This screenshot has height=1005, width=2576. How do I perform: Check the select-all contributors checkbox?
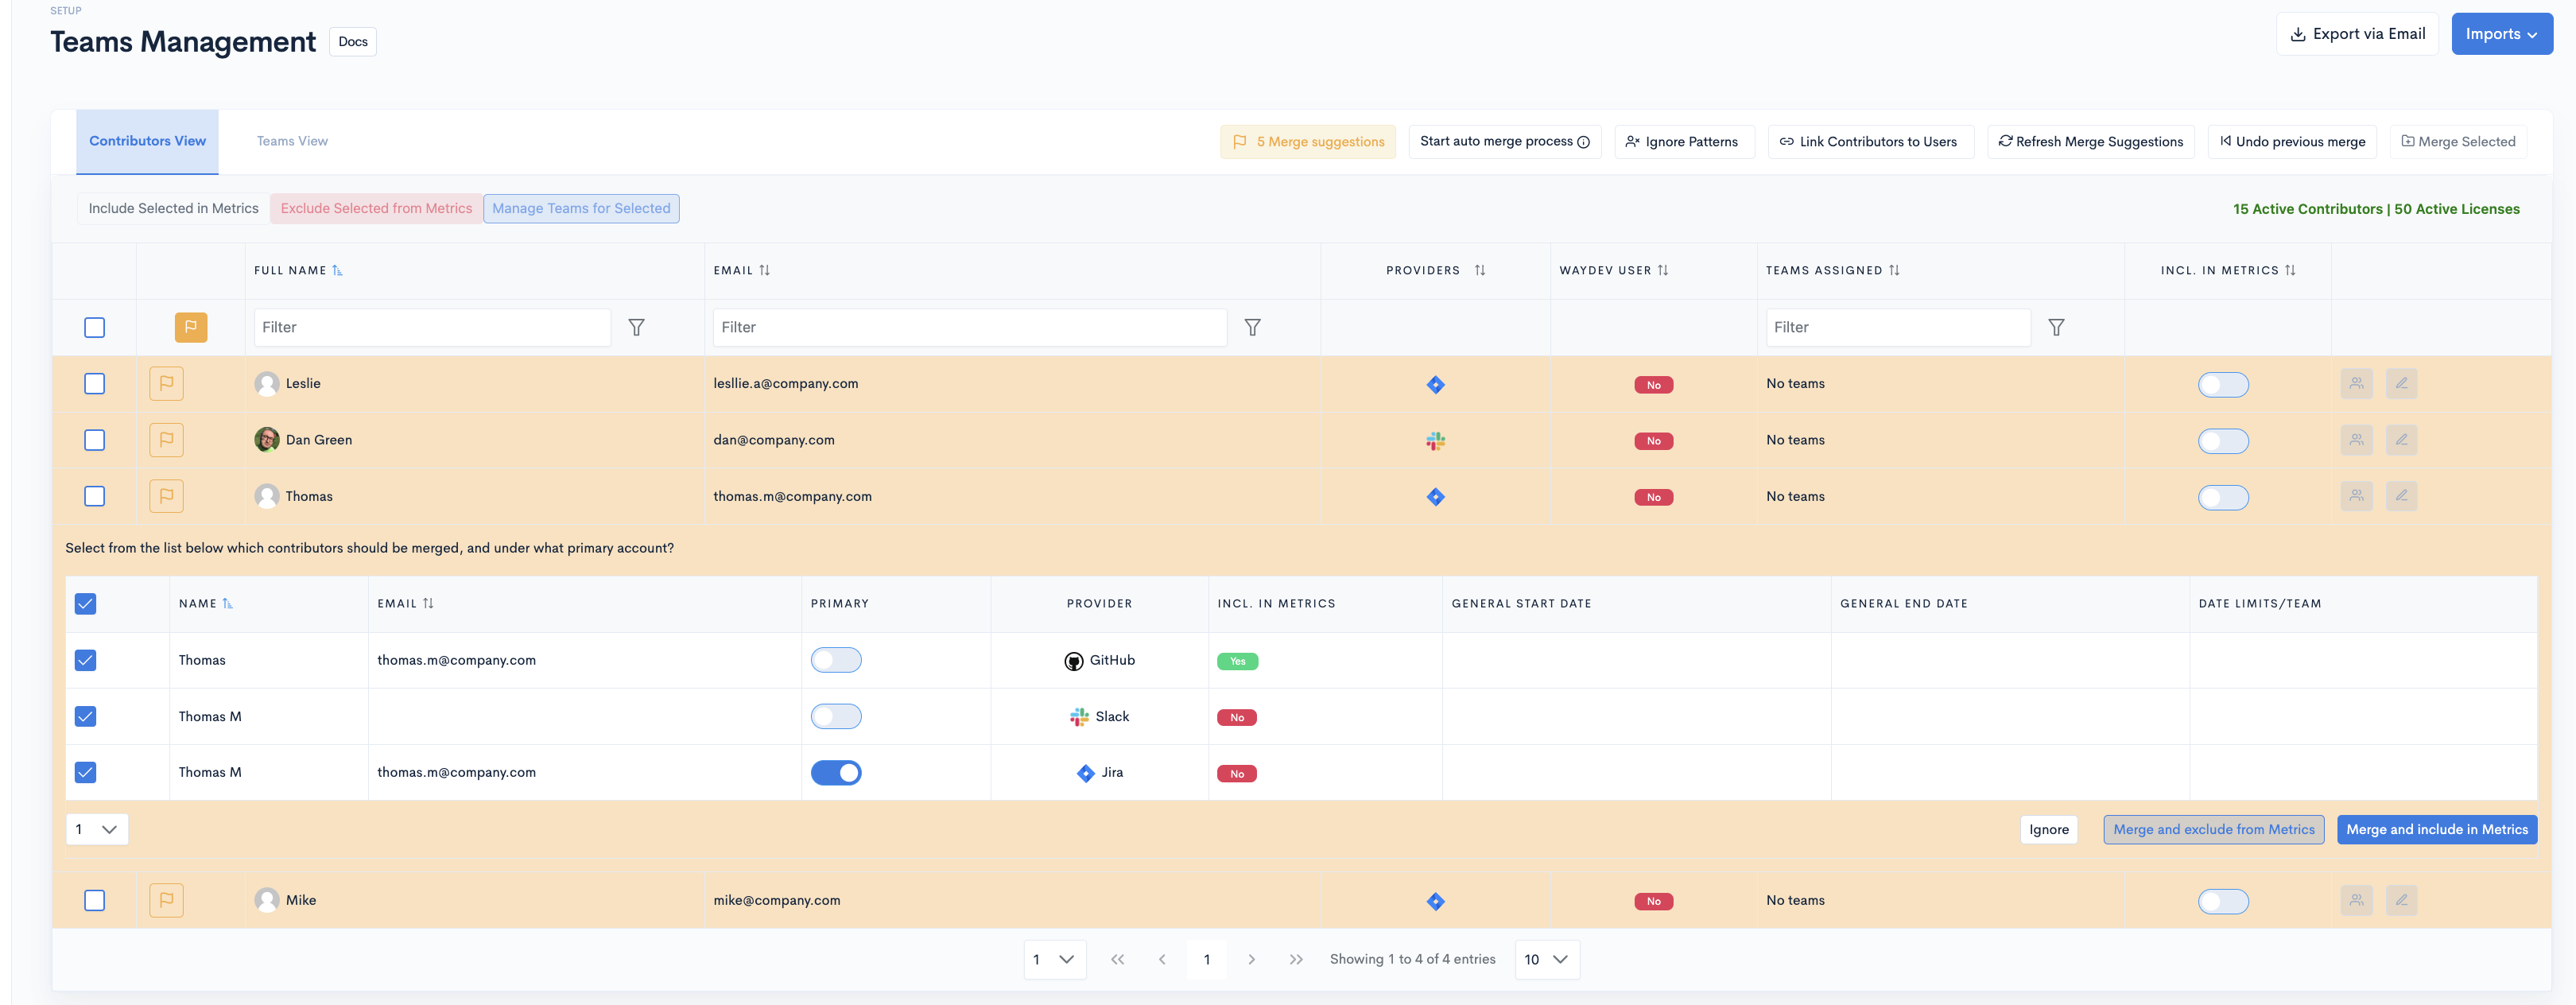94,327
